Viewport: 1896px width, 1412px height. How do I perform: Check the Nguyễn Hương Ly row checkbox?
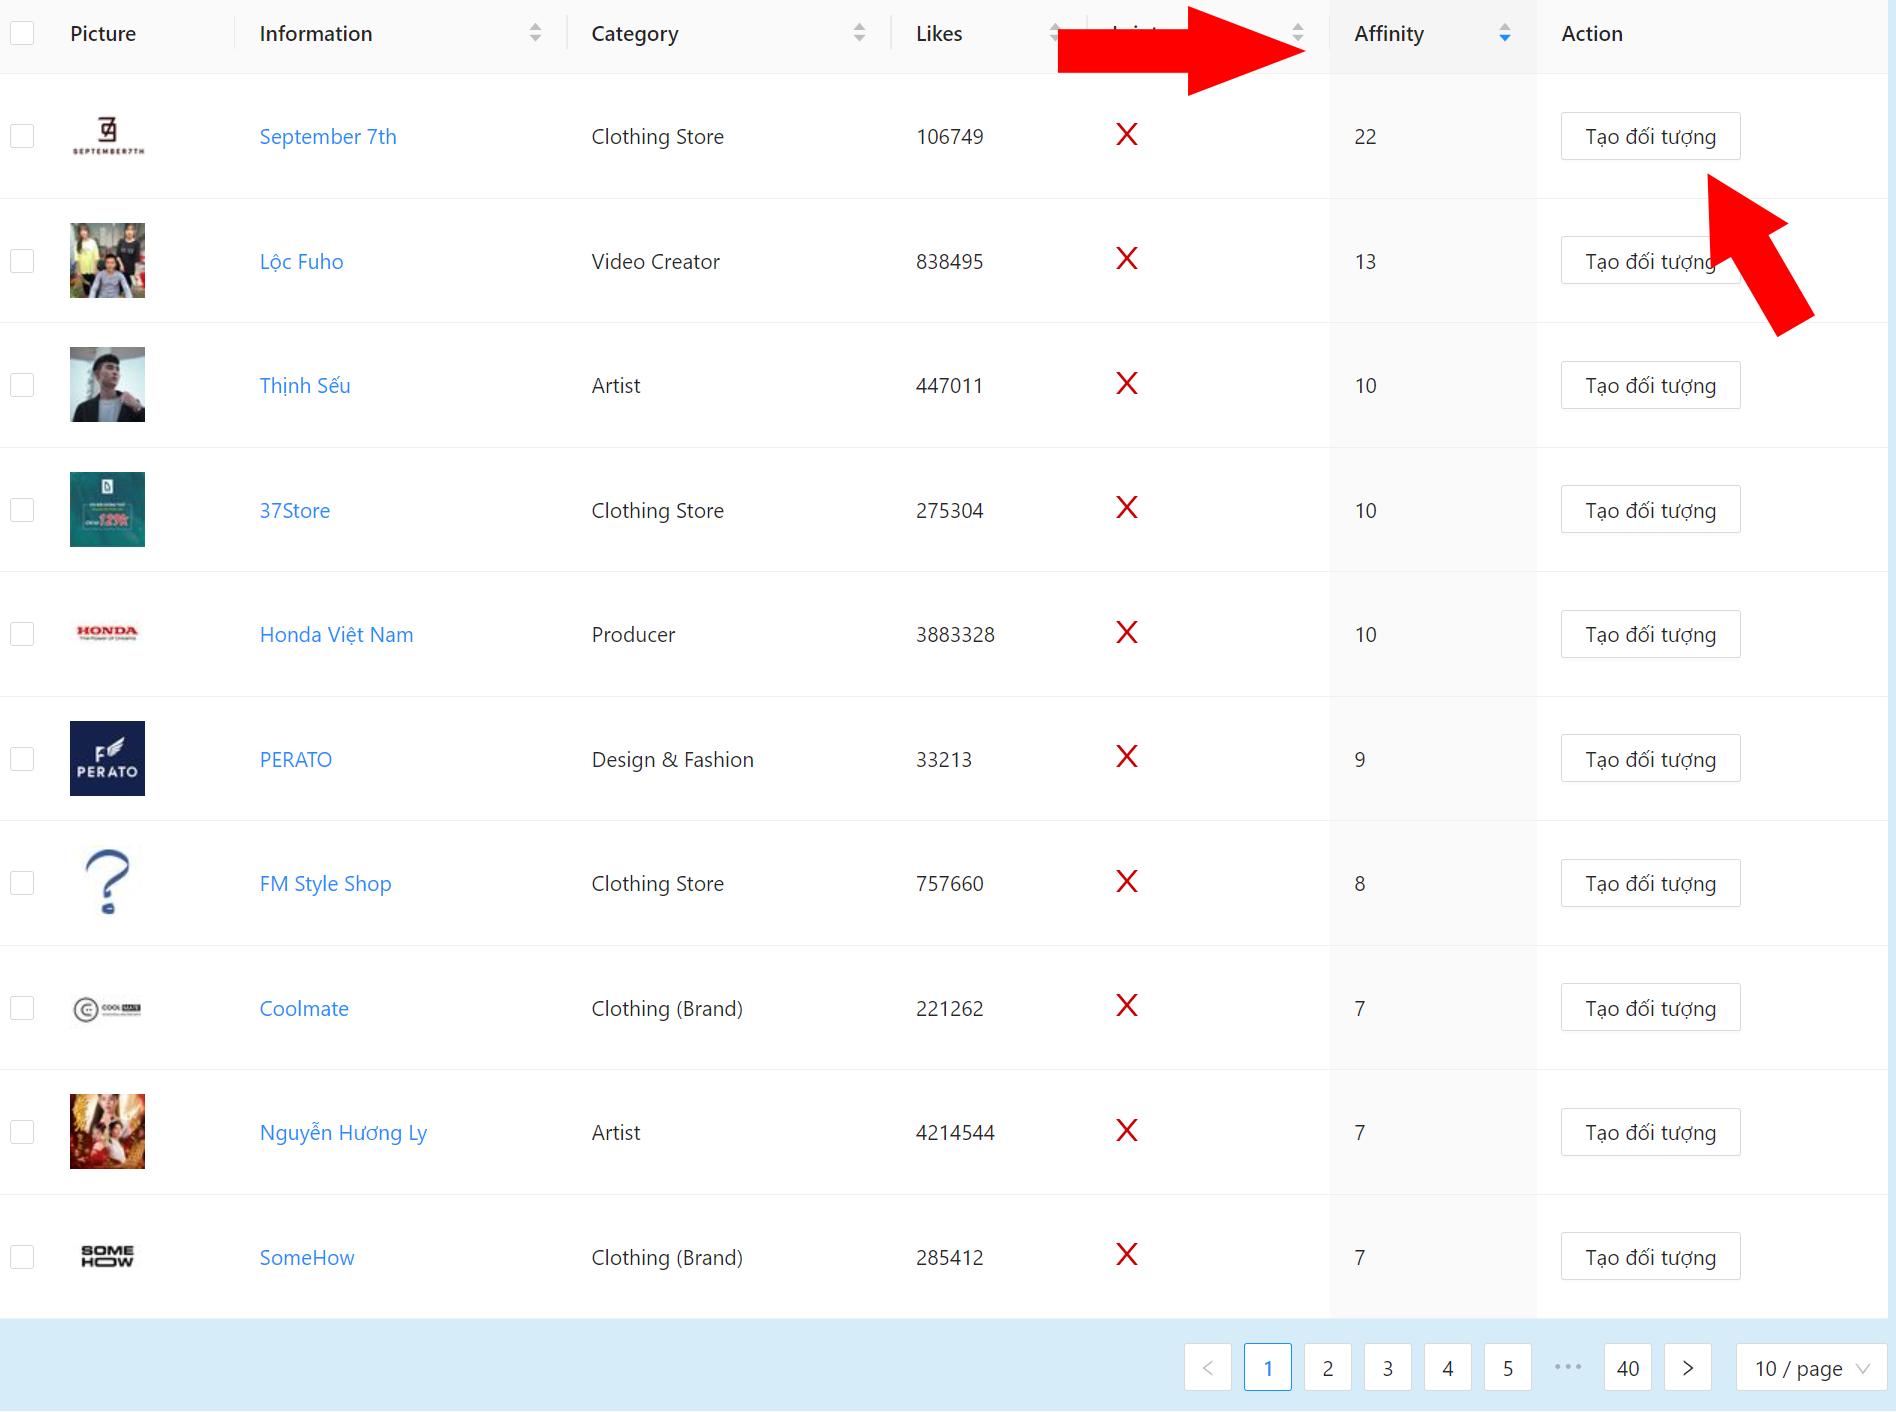22,1132
